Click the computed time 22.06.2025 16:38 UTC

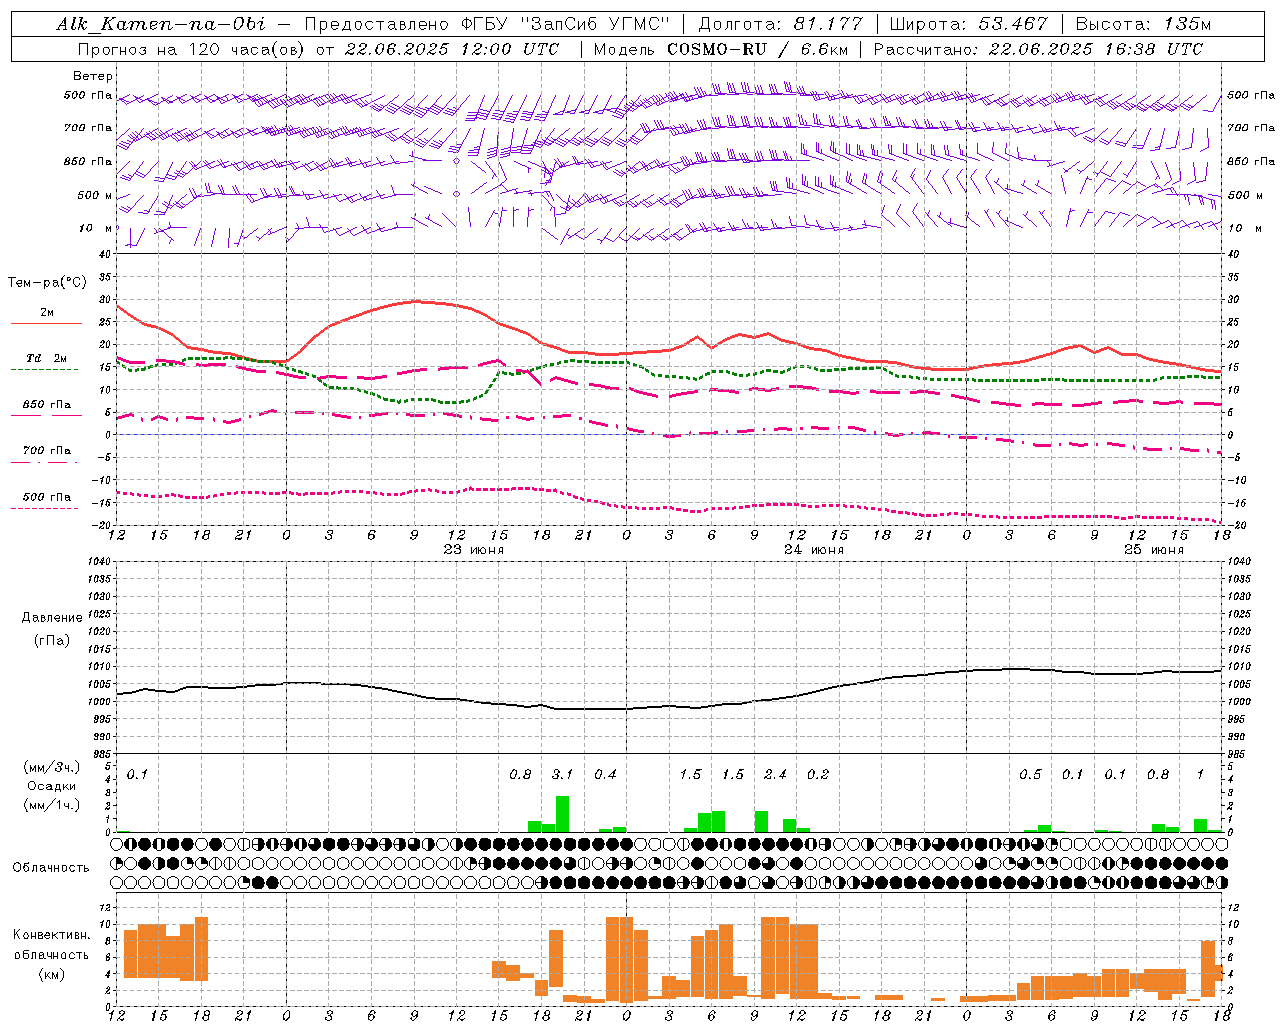click(x=1096, y=49)
